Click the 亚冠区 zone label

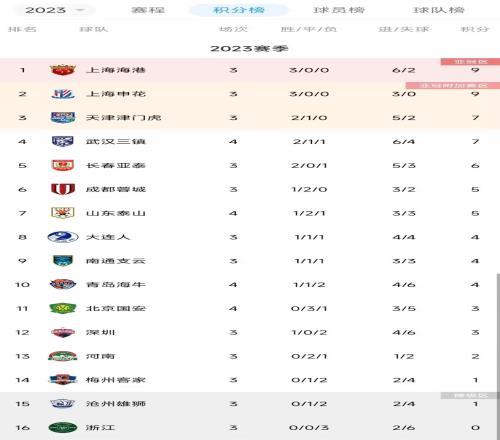[x=470, y=62]
